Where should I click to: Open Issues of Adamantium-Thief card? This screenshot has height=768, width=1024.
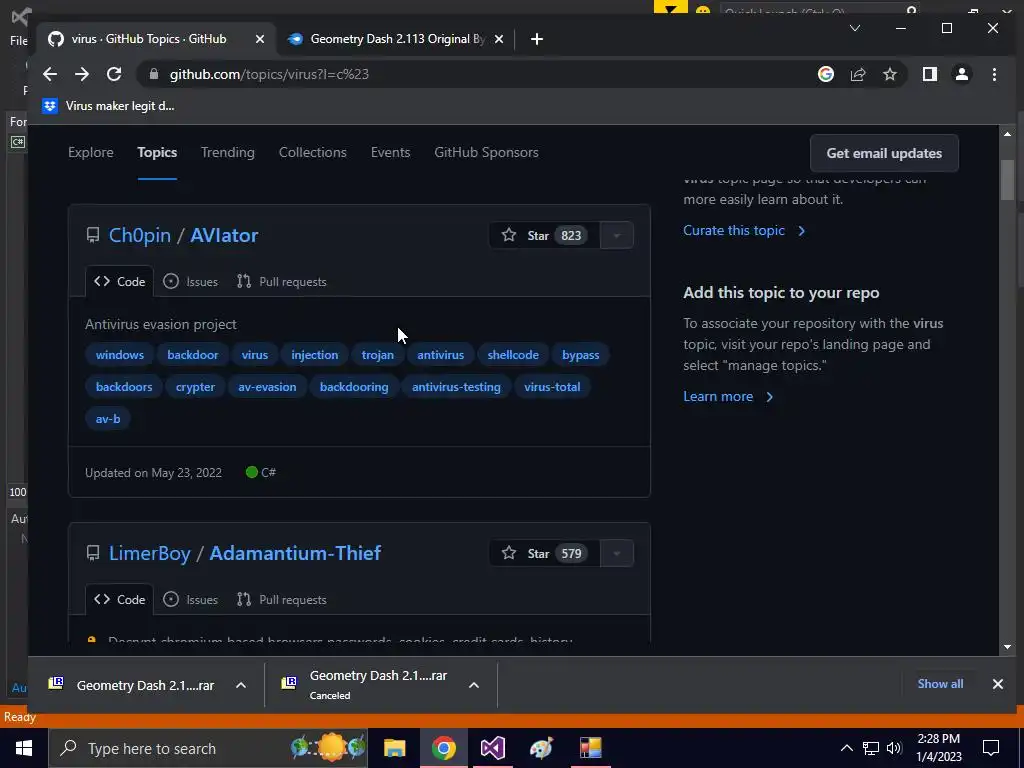click(191, 600)
